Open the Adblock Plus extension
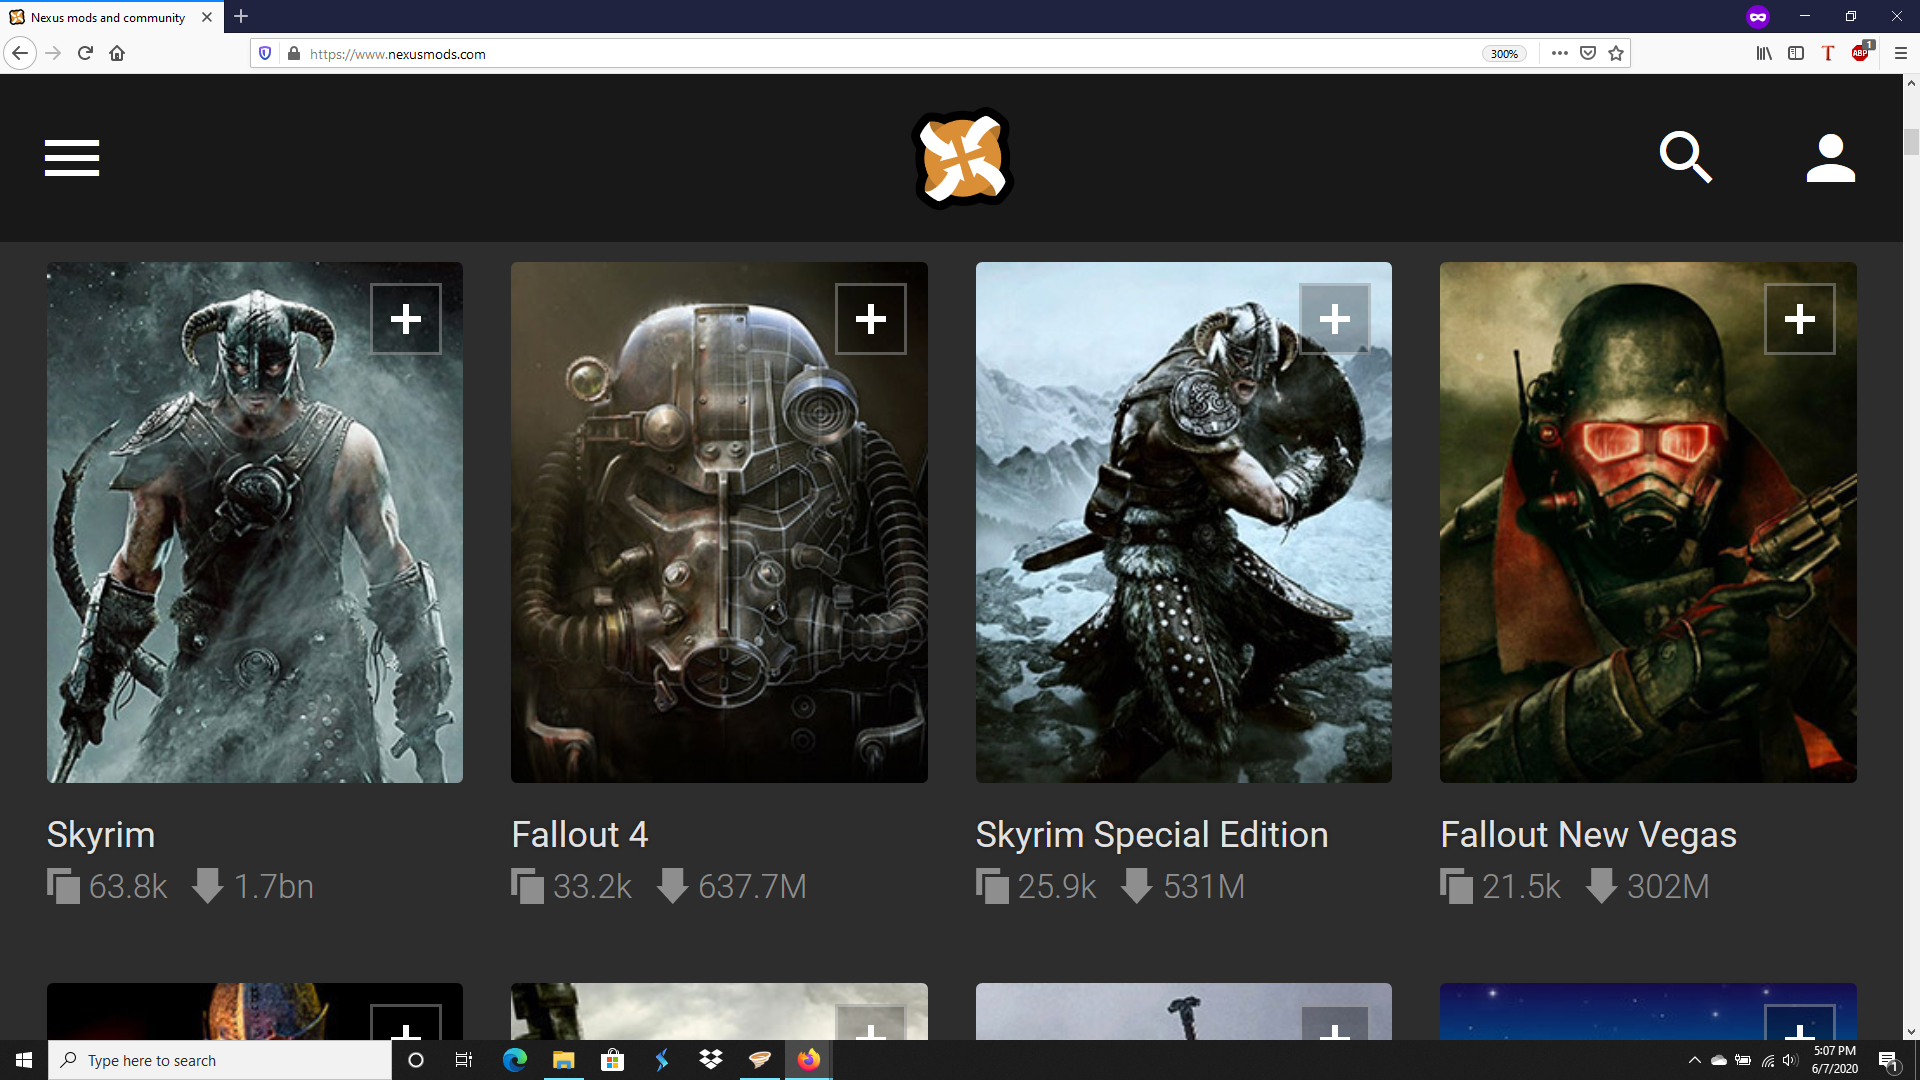The width and height of the screenshot is (1920, 1080). tap(1861, 53)
